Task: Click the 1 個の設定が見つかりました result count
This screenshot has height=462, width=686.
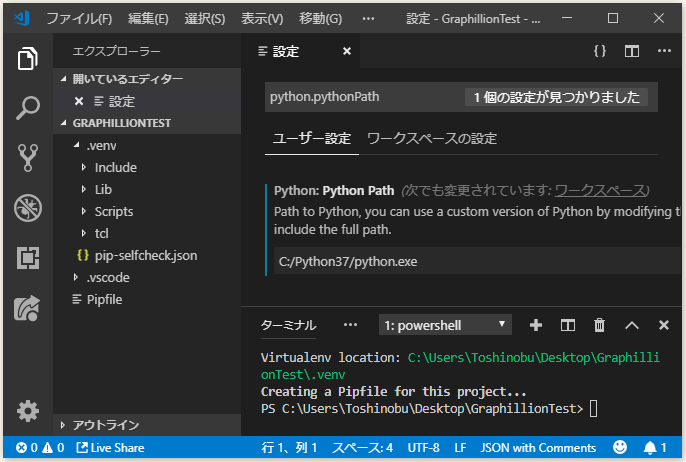Action: (556, 97)
